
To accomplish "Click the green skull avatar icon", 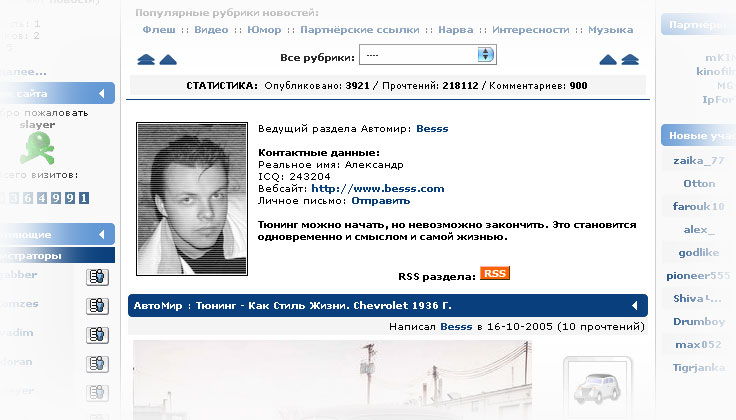I will (38, 147).
